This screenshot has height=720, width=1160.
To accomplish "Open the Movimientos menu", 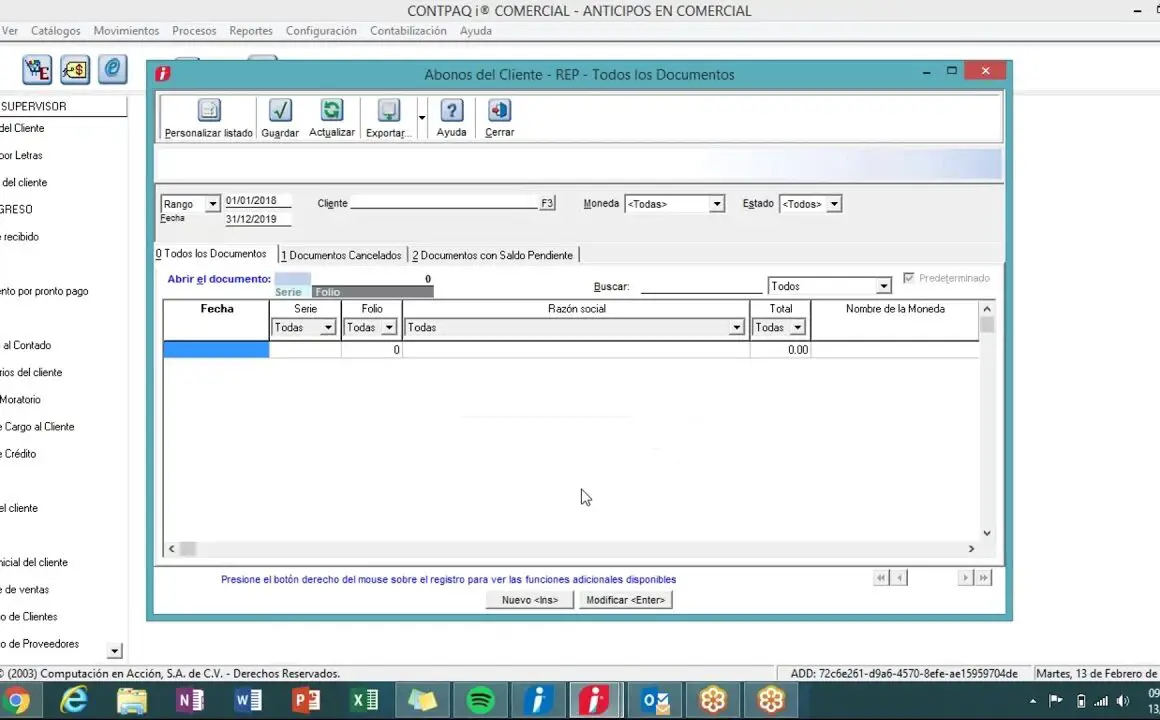I will (x=126, y=31).
